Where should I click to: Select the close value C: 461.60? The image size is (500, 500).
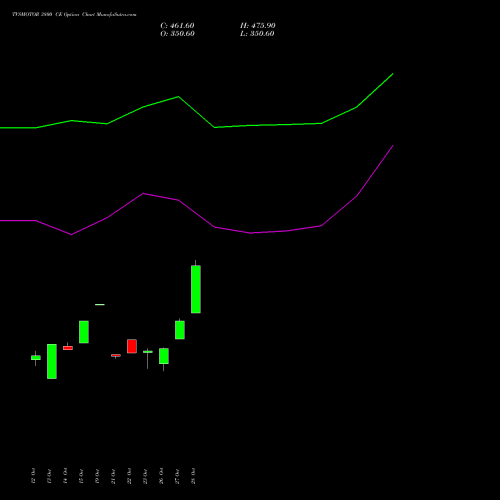point(177,26)
